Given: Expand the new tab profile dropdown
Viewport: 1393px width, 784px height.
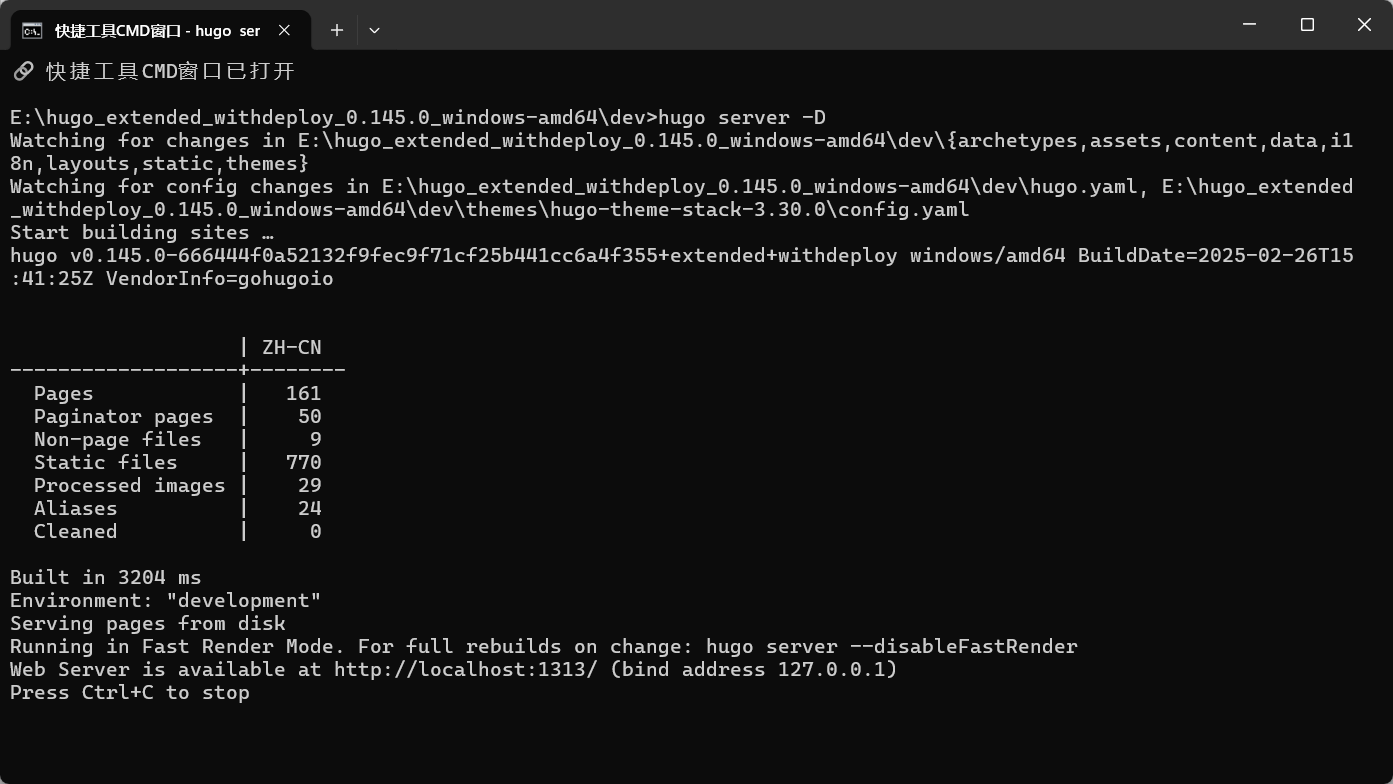Looking at the screenshot, I should pos(374,30).
